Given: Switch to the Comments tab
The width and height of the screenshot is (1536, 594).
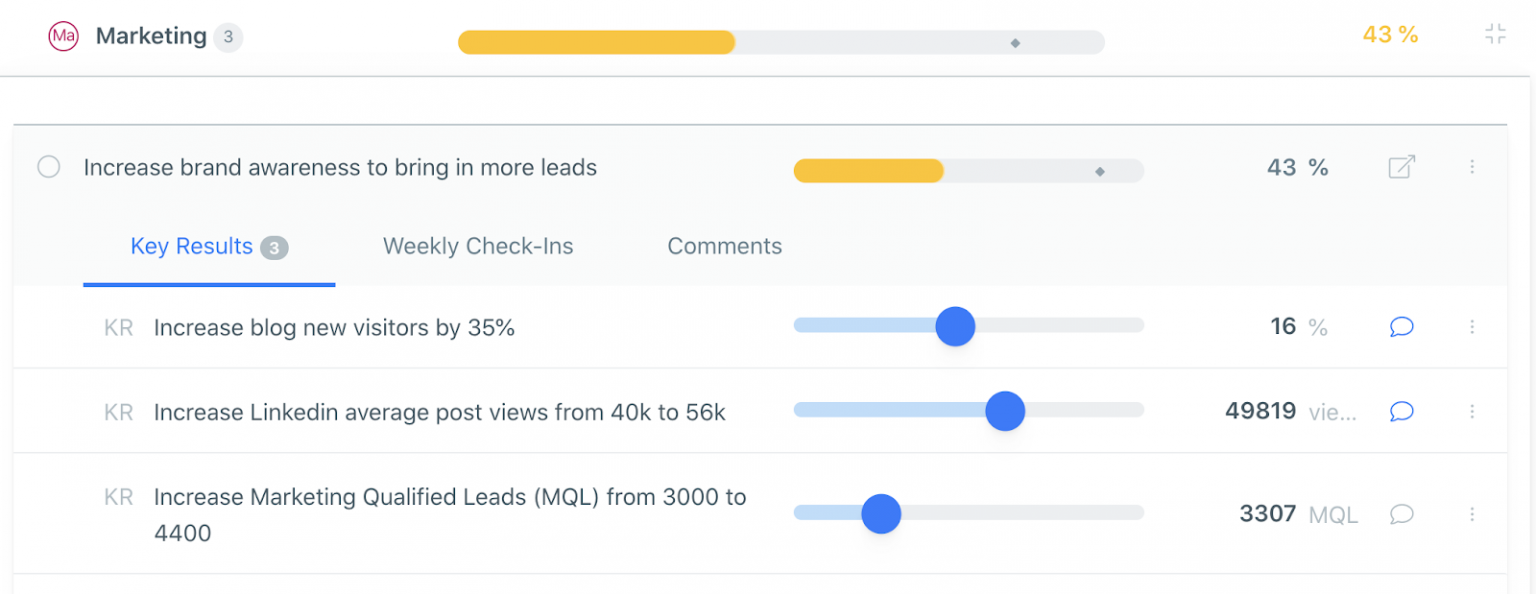Looking at the screenshot, I should (724, 246).
